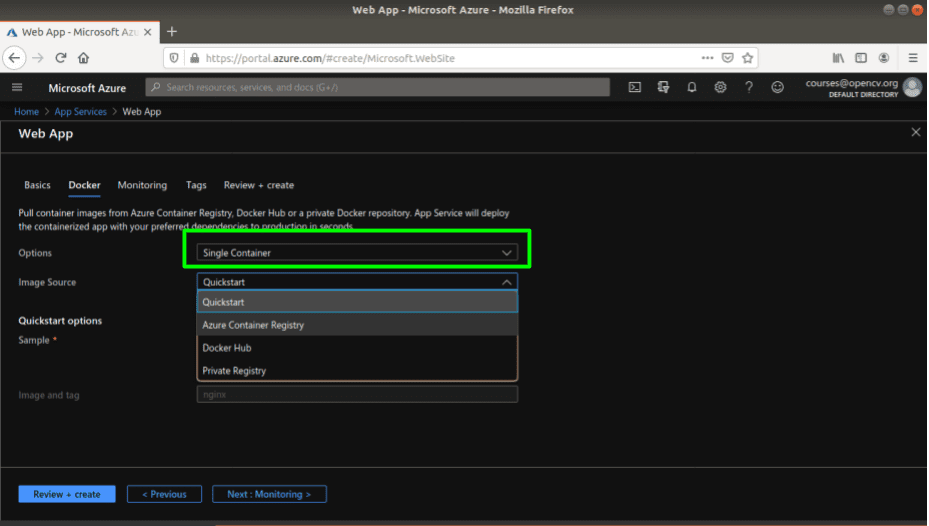Open the Firefox account icon
This screenshot has height=526, width=929.
pos(884,58)
